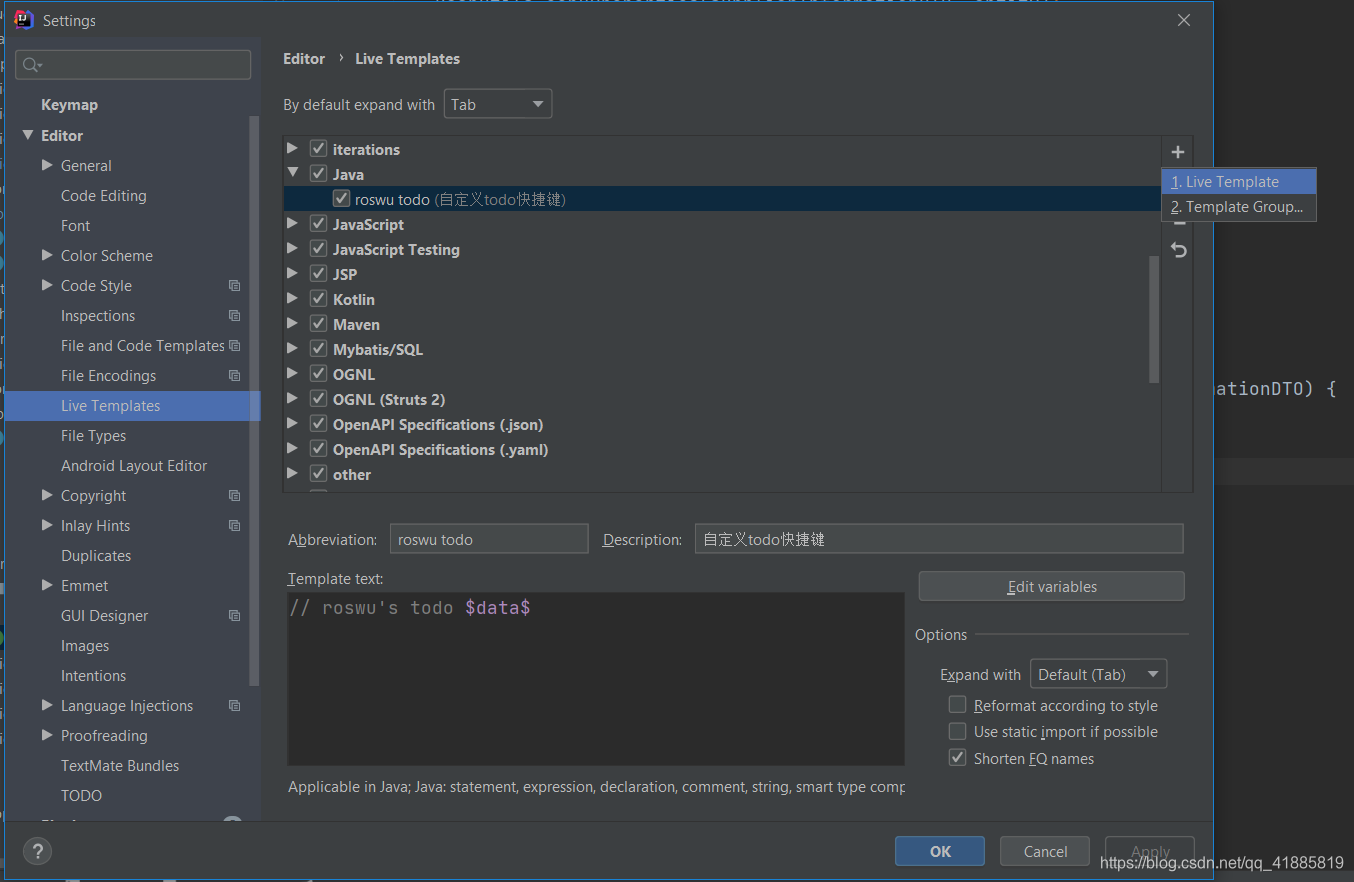Click project-level icon next to File Encodings
The height and width of the screenshot is (882, 1354).
pyautogui.click(x=234, y=376)
